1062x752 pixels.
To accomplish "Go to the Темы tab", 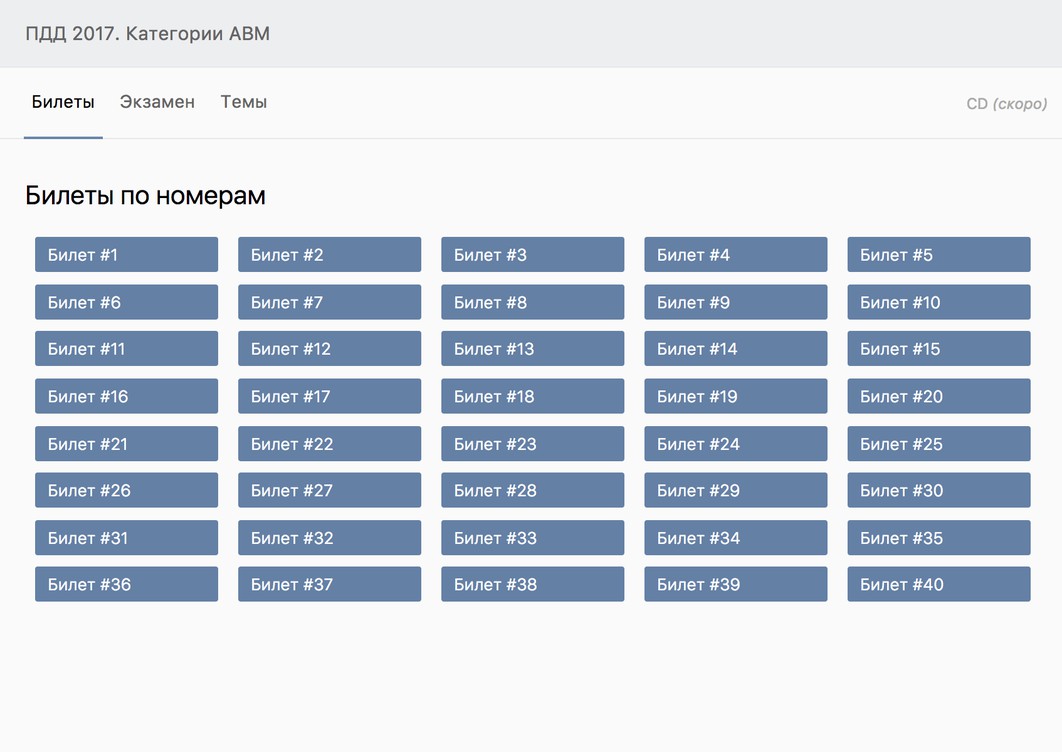I will click(x=243, y=102).
